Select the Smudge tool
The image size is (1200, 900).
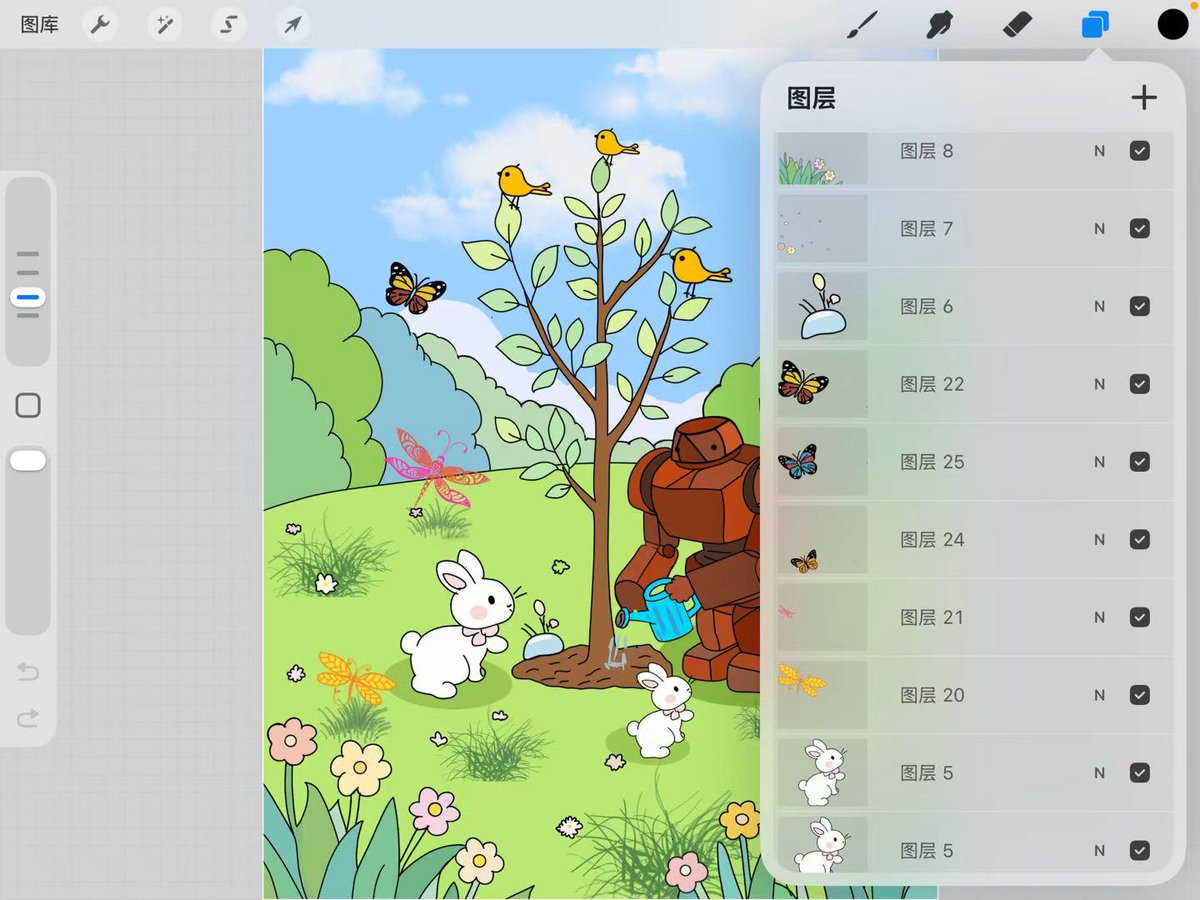click(x=939, y=25)
